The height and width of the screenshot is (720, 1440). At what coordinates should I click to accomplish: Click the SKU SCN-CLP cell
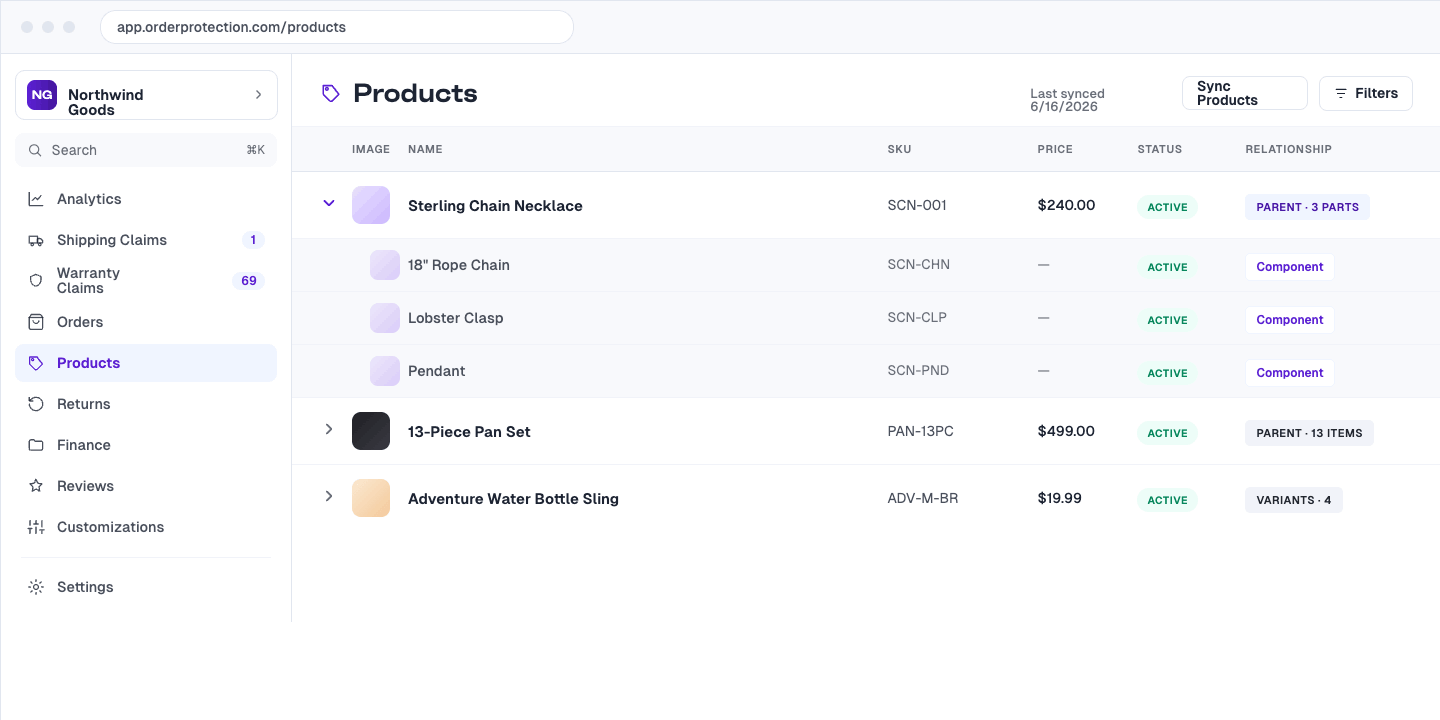tap(917, 318)
